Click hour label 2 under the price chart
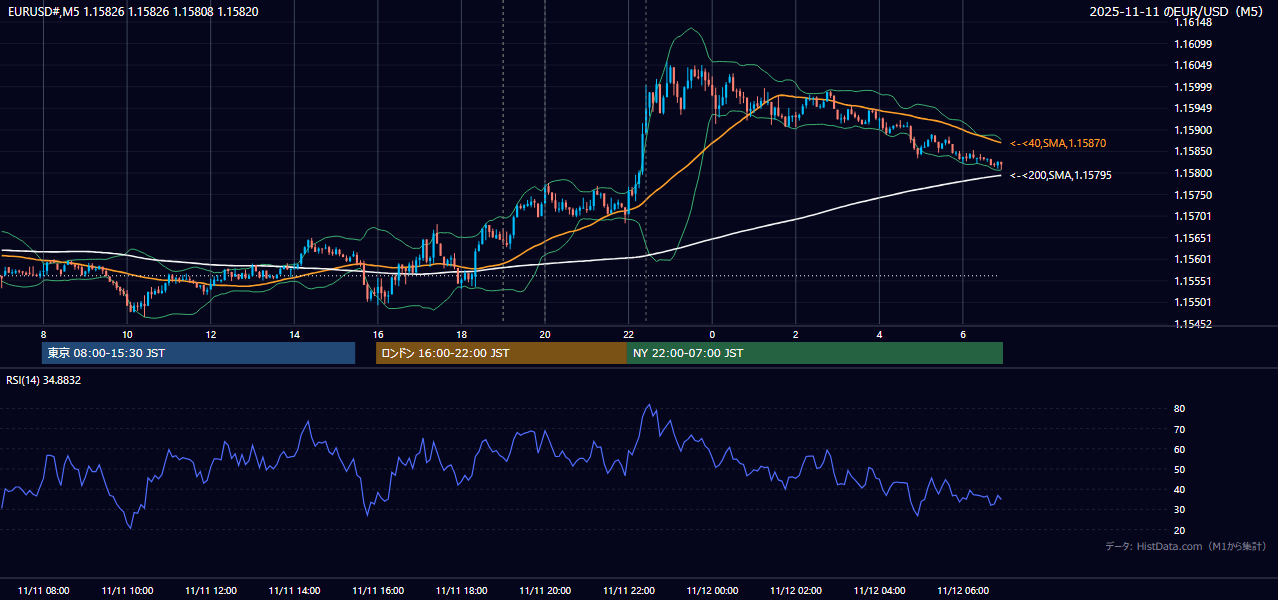 point(795,334)
